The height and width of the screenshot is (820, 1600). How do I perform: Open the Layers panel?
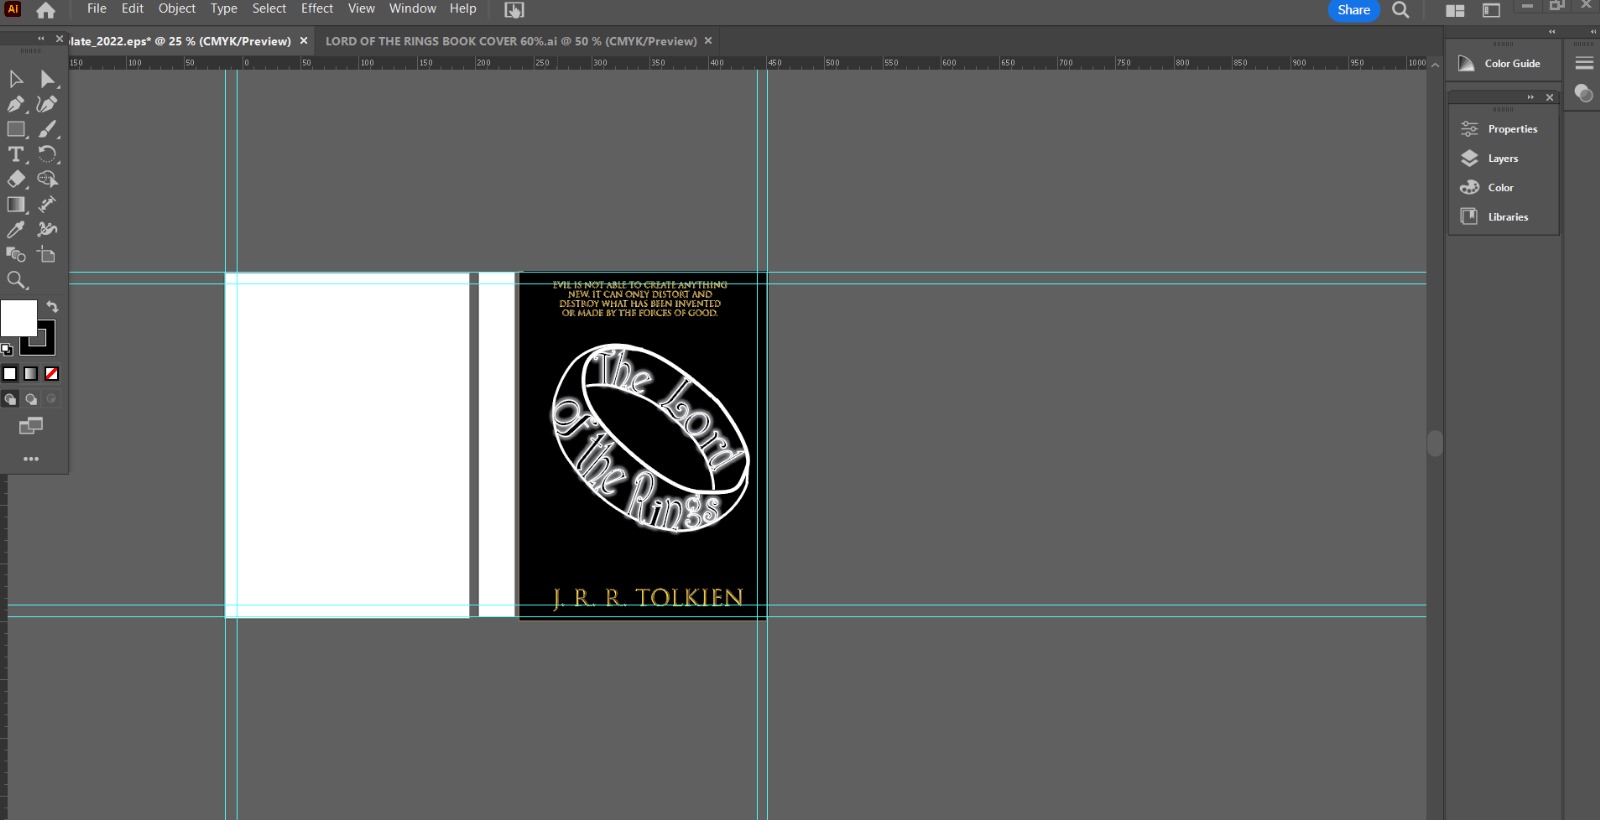coord(1502,158)
